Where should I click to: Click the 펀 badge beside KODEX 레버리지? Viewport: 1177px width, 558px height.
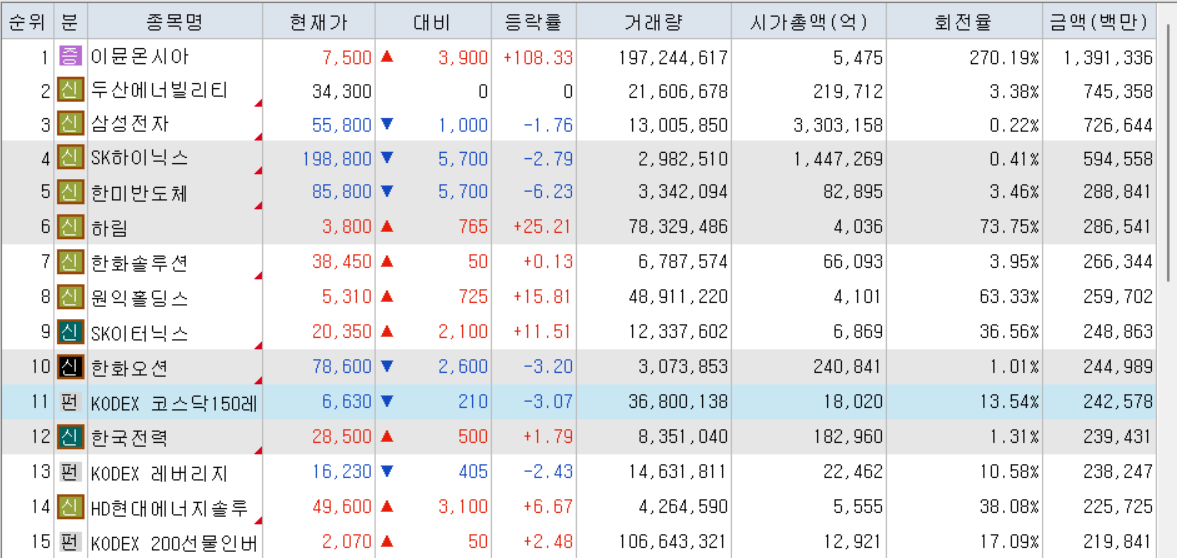coord(69,472)
